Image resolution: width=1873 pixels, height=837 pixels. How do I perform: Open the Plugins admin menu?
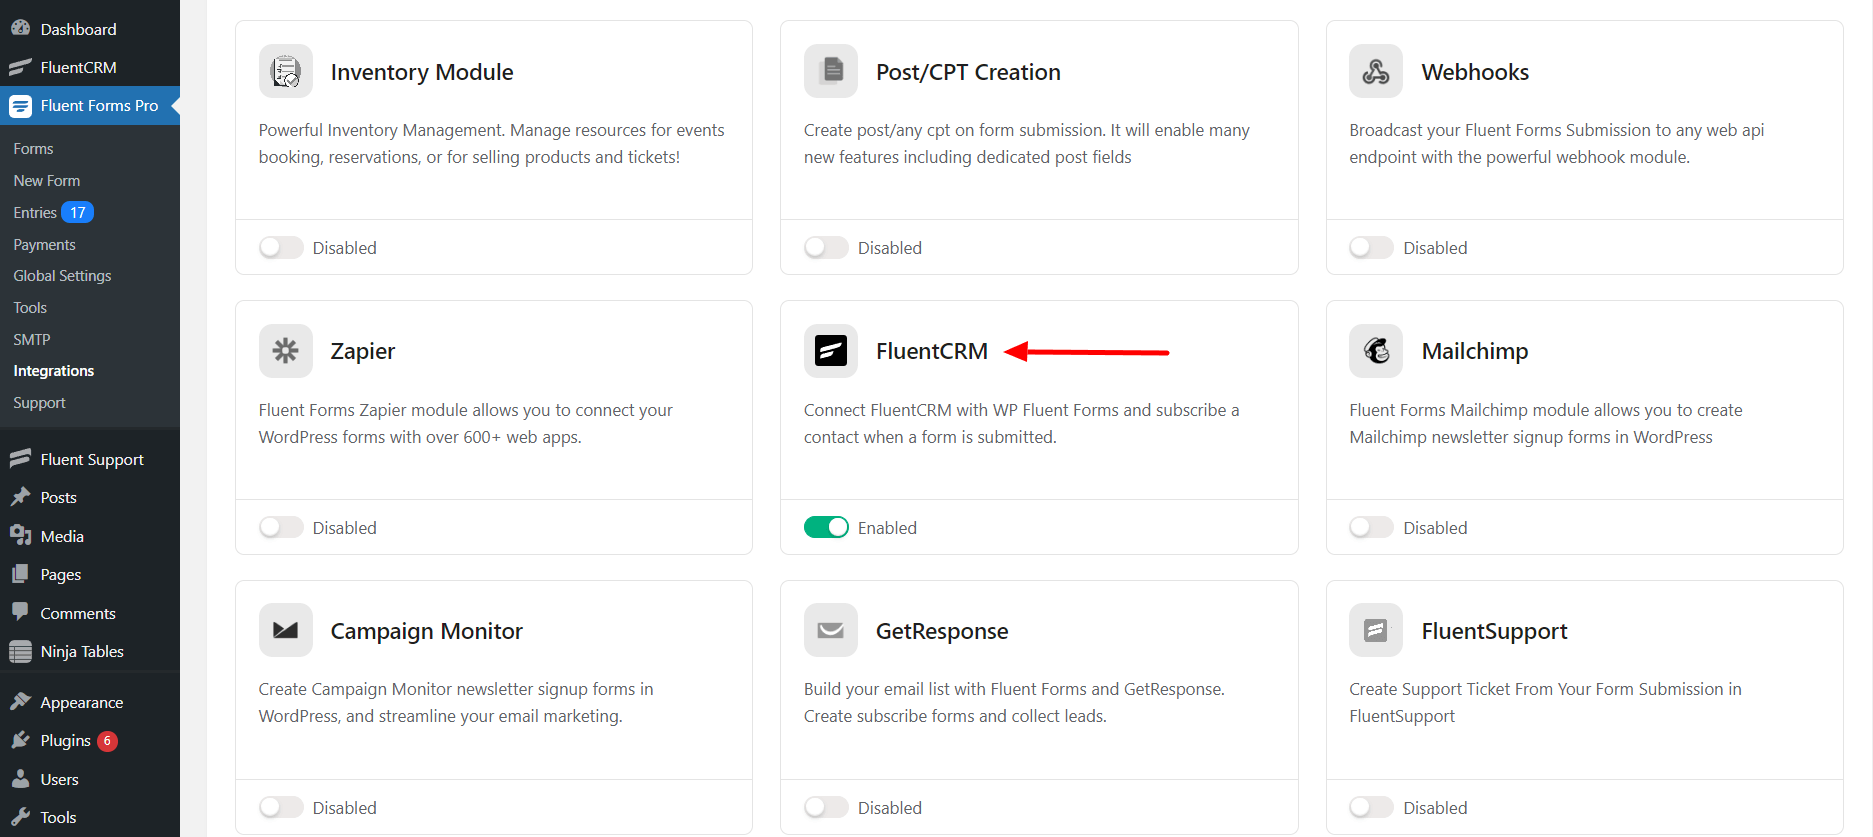point(65,741)
